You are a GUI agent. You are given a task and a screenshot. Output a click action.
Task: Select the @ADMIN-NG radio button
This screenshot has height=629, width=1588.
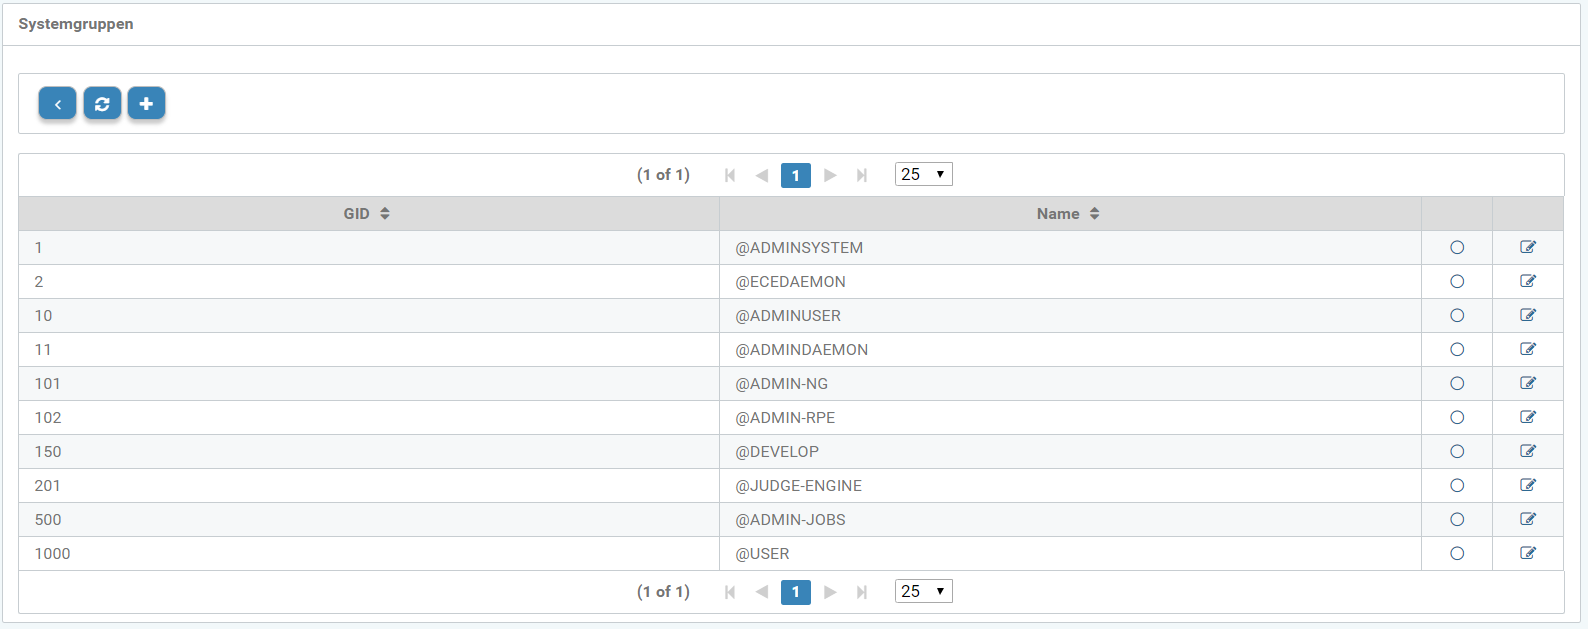[1457, 384]
